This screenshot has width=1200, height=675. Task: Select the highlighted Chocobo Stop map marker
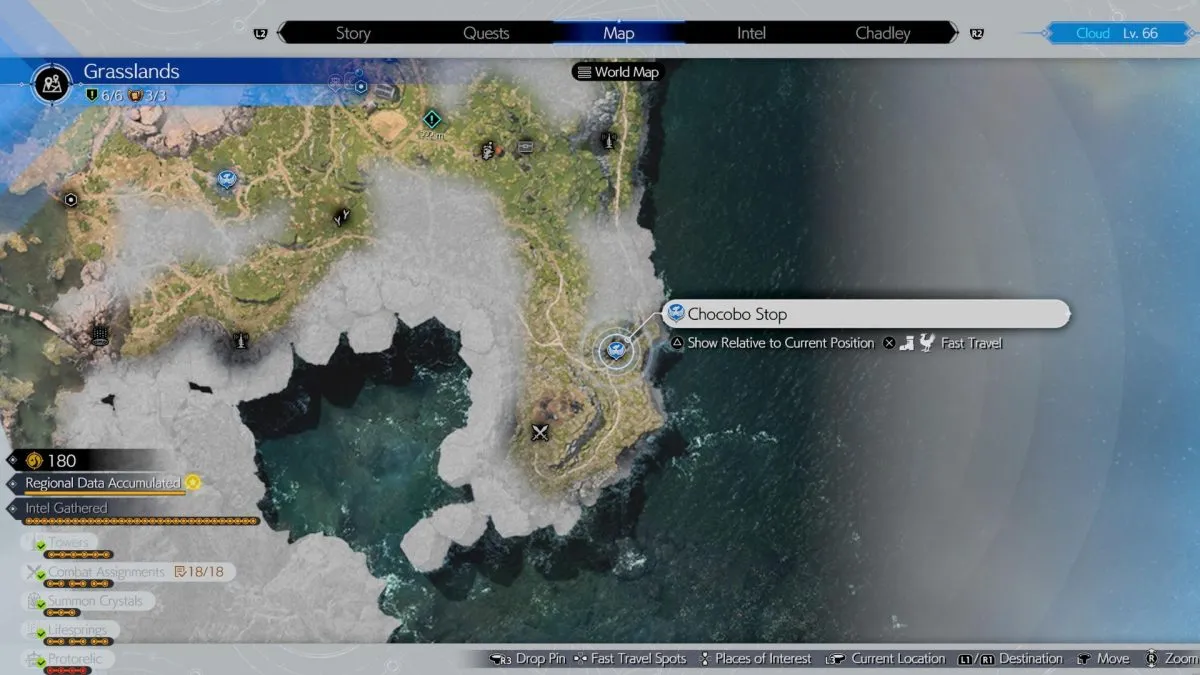(x=615, y=349)
